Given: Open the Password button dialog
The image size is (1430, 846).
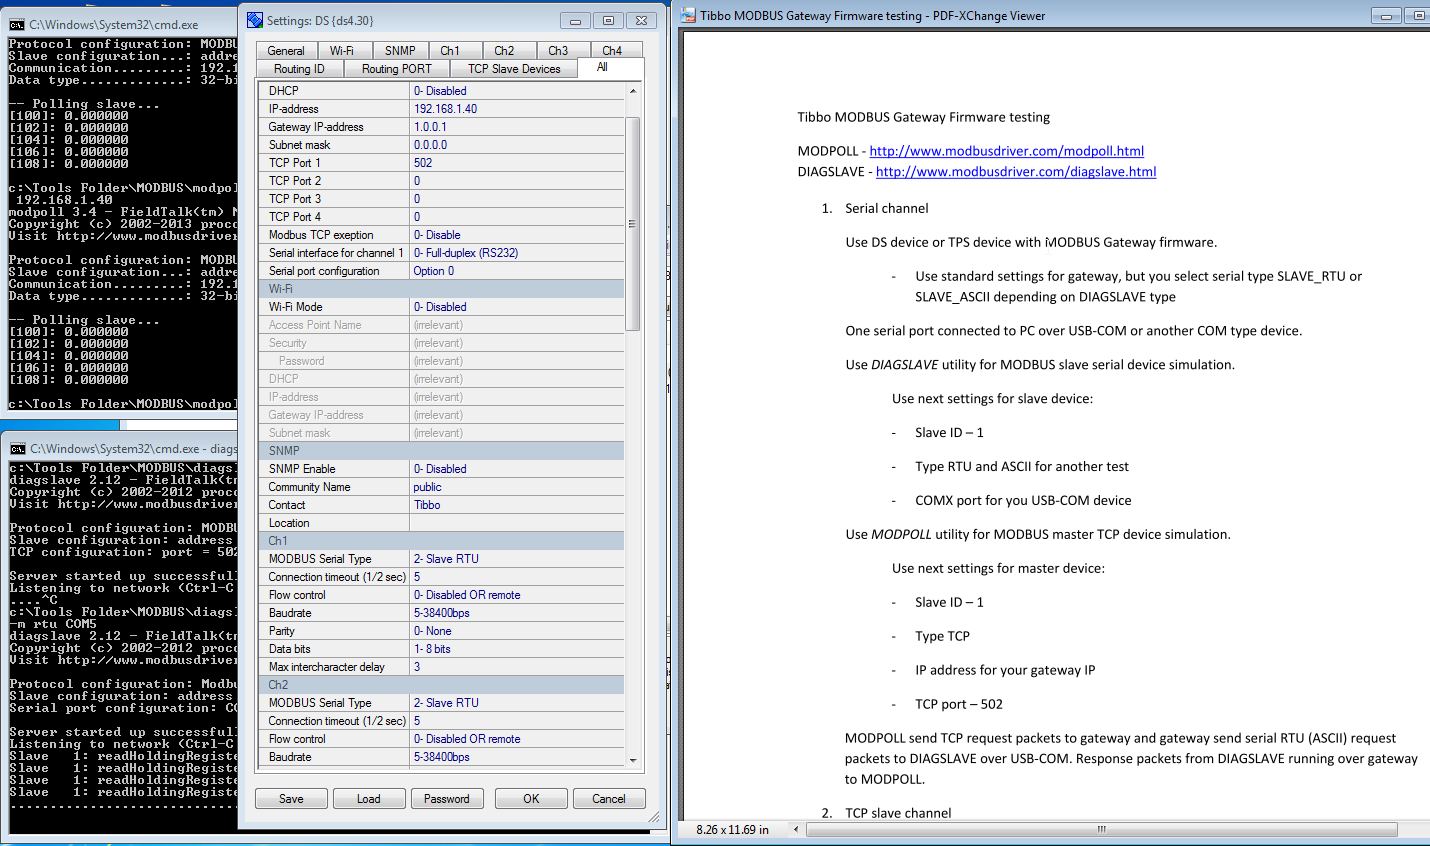Looking at the screenshot, I should tap(447, 799).
